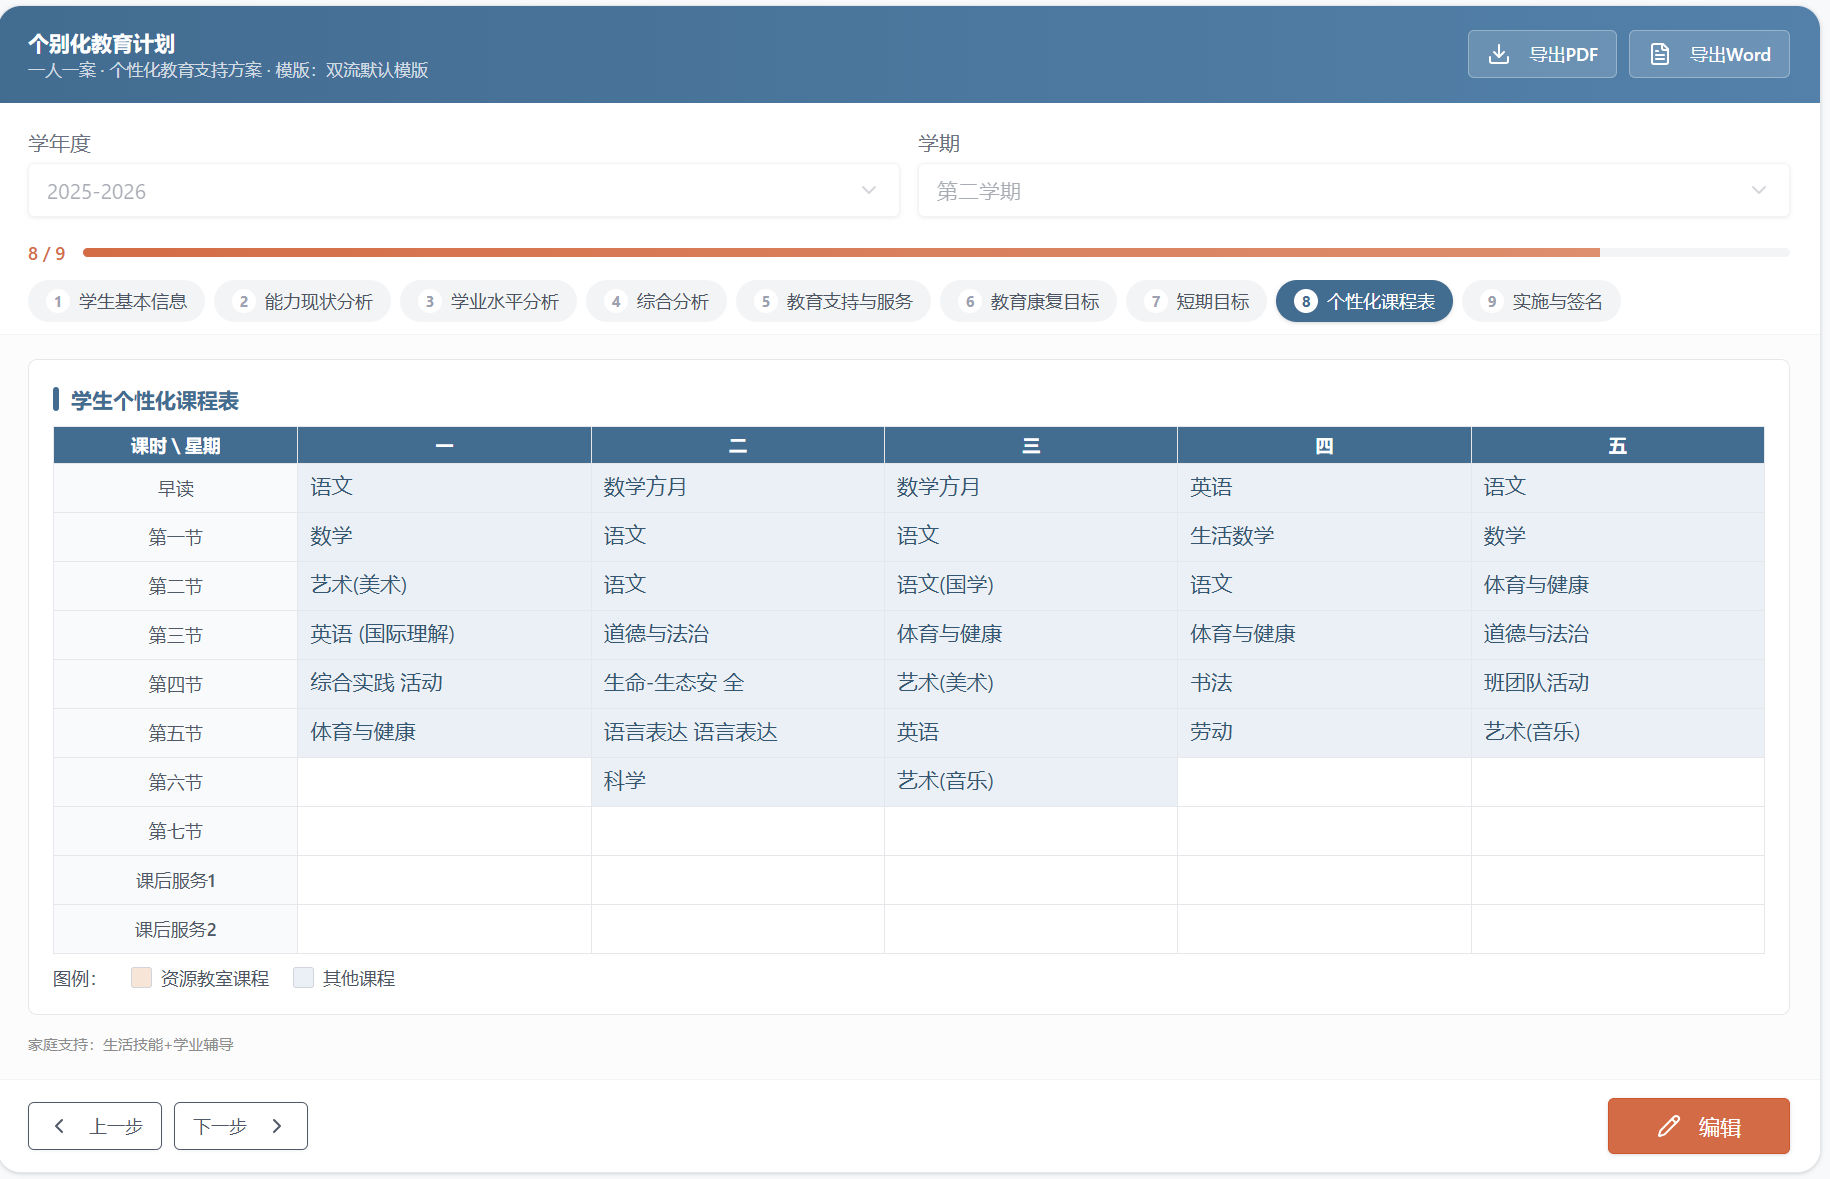
Task: Click Tuesday 第五节 cell 语言表达 语言表达
Action: (x=737, y=733)
